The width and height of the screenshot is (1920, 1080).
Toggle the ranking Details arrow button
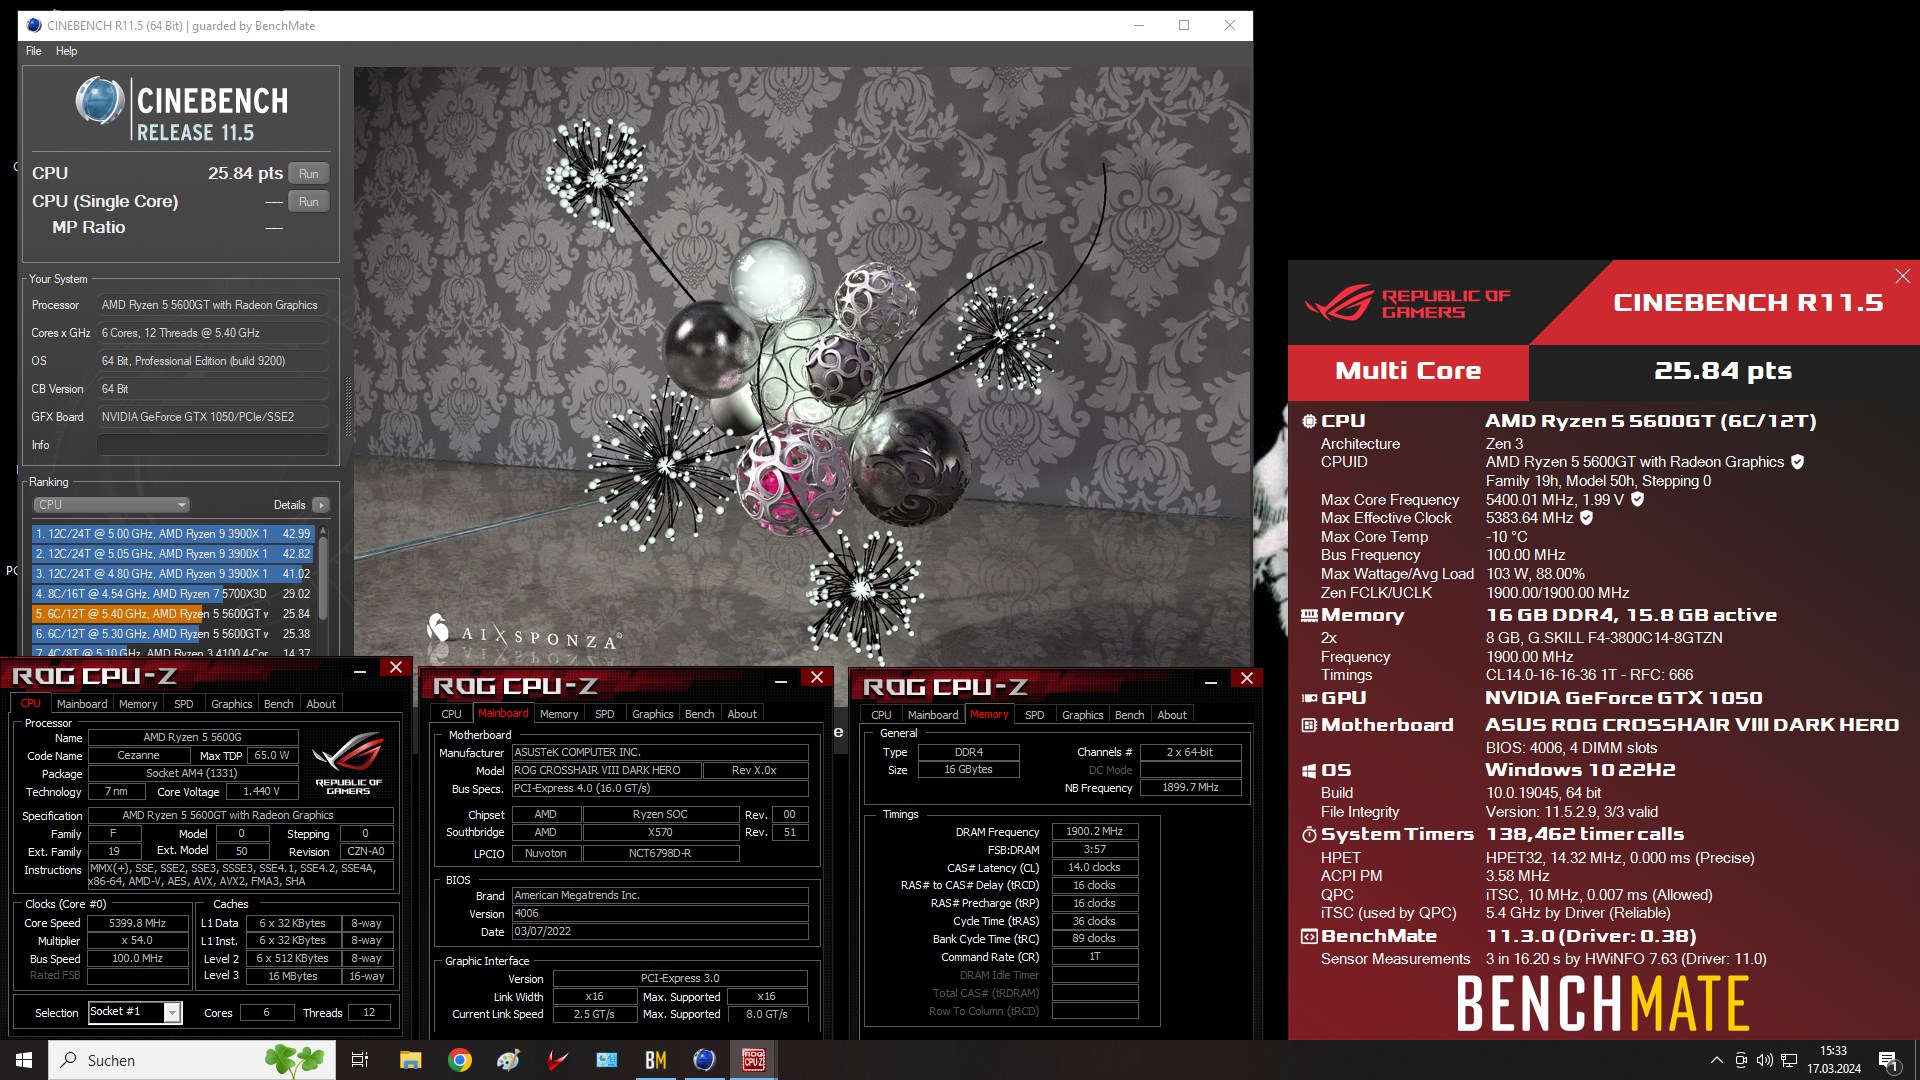(x=321, y=505)
